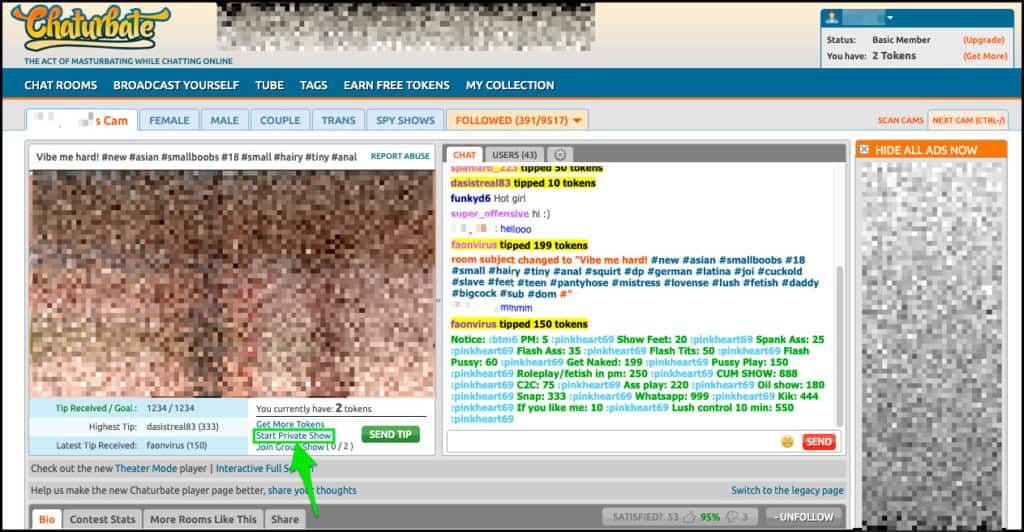
Task: Click the room's own Cam tab
Action: tap(82, 121)
